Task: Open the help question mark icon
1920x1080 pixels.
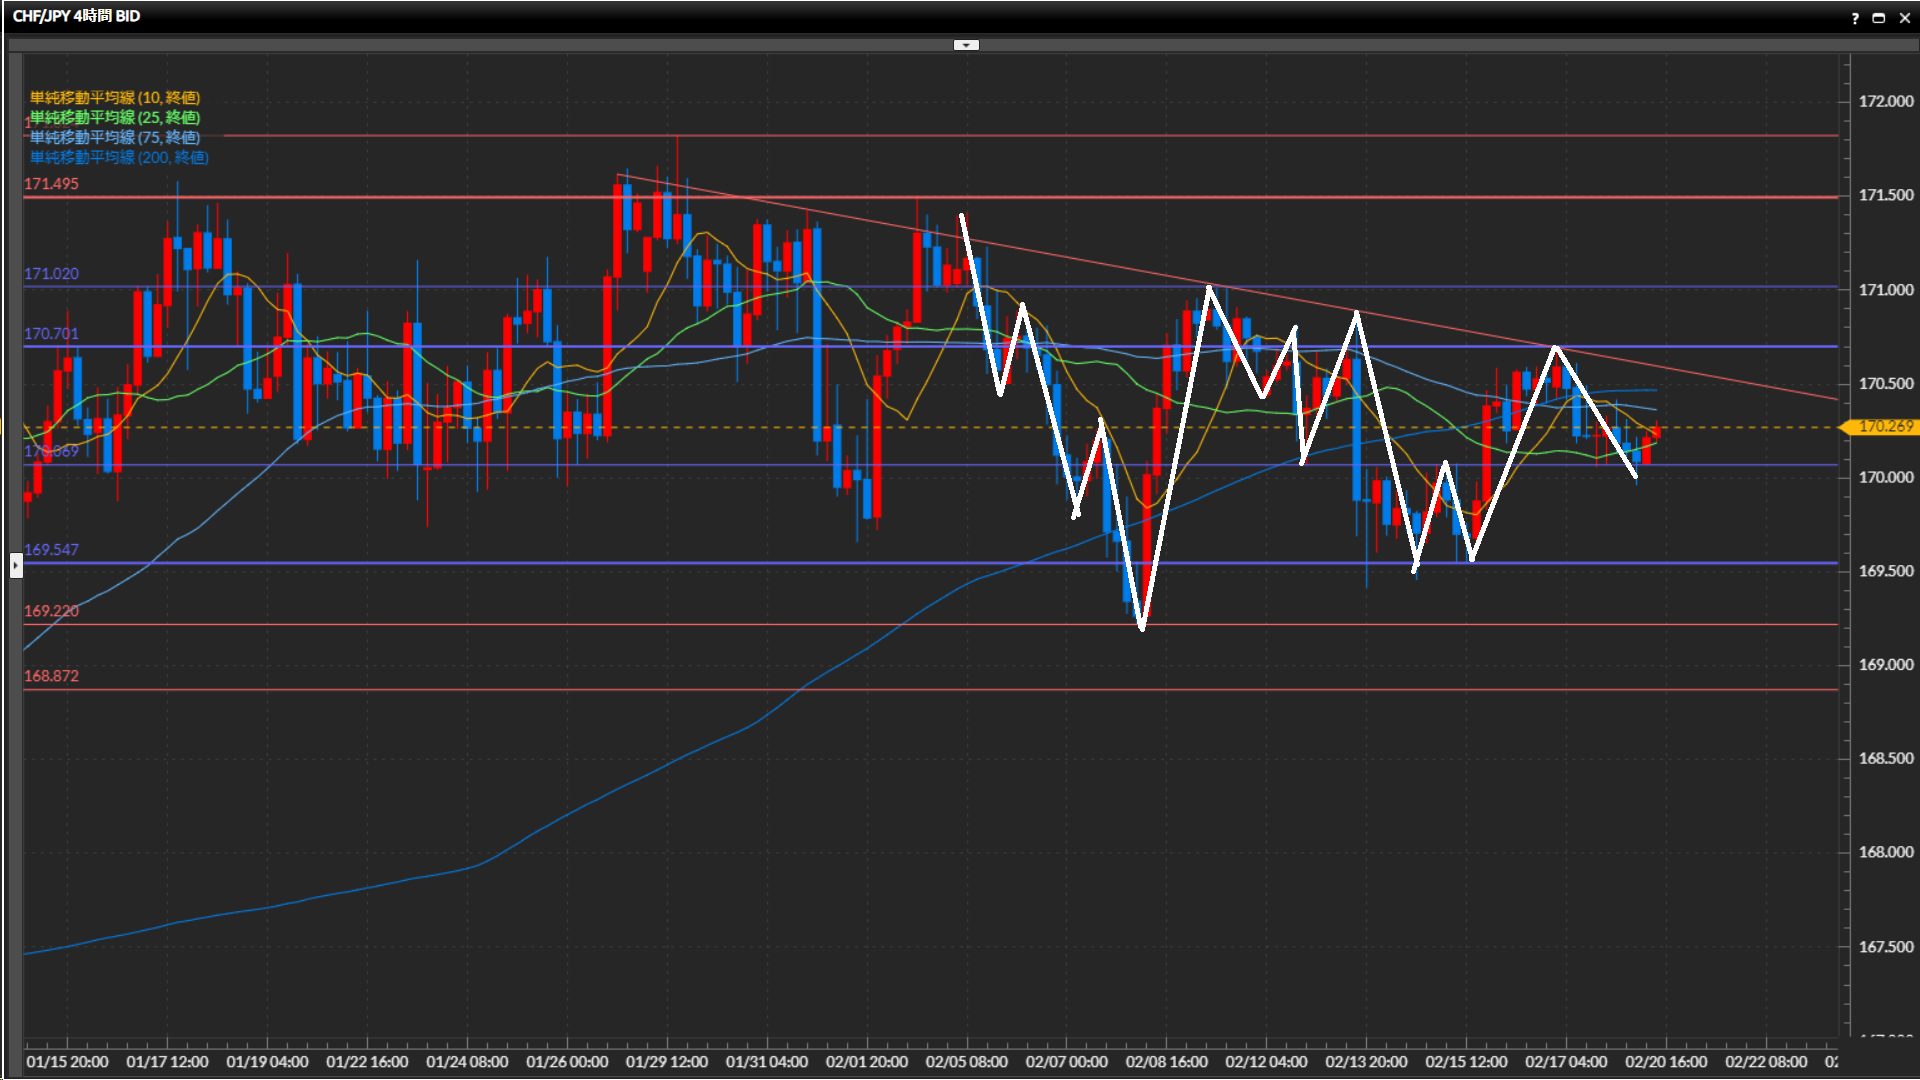Action: pos(1855,18)
